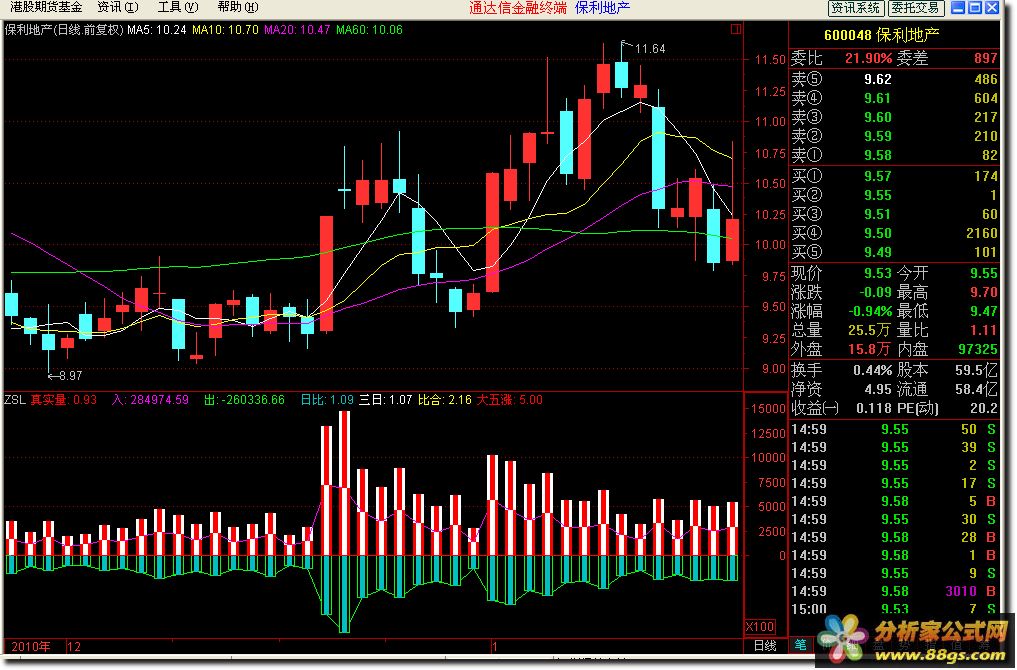1017x670 pixels.
Task: Click the MA60: 10.06 indicator label
Action: (x=369, y=30)
